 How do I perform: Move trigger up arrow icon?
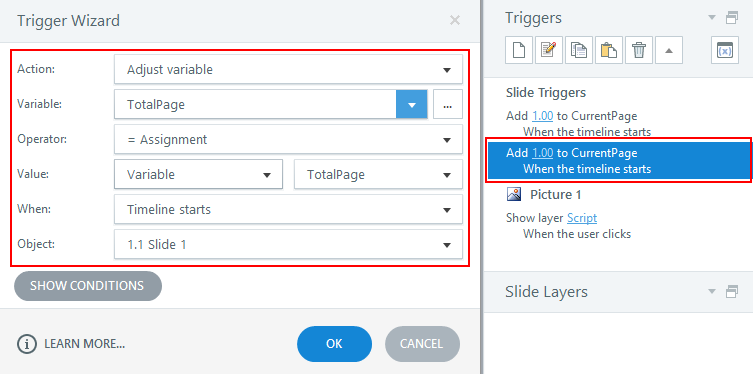pyautogui.click(x=668, y=50)
